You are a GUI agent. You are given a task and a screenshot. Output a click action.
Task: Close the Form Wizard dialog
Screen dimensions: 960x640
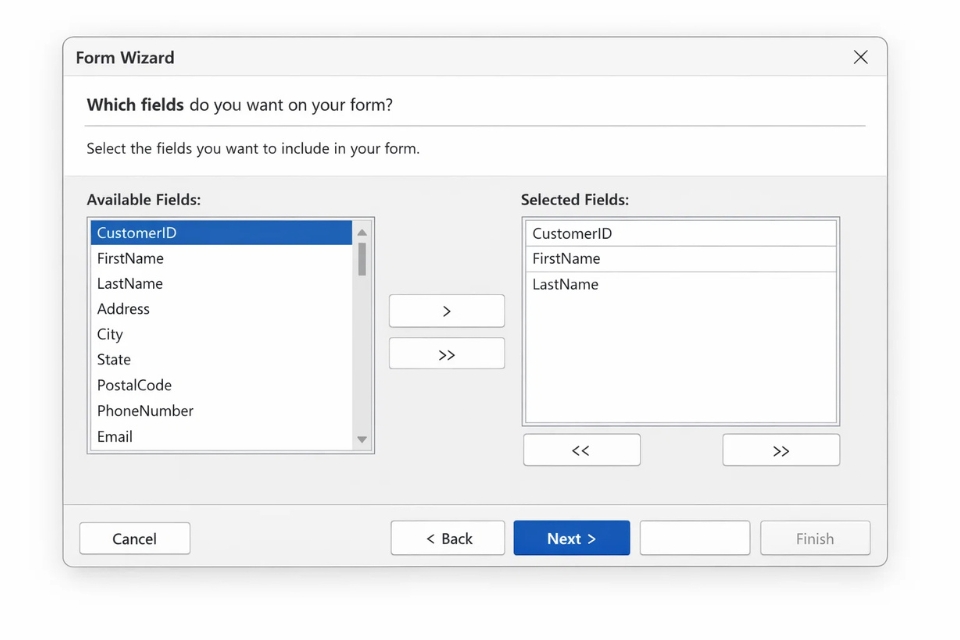pyautogui.click(x=860, y=57)
